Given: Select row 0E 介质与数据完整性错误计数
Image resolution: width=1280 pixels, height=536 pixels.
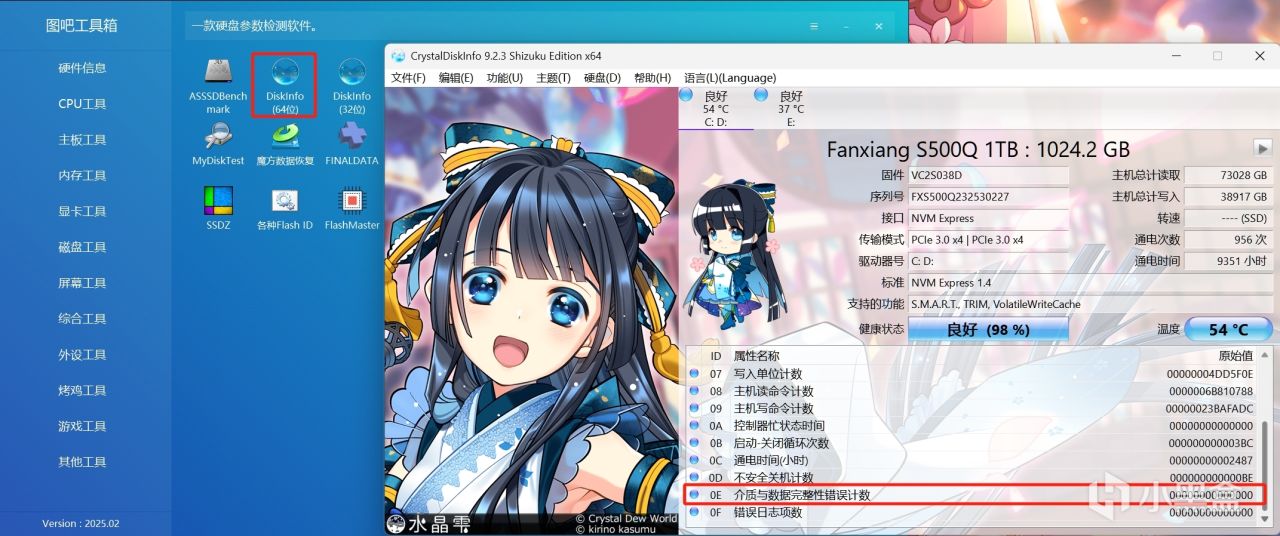Looking at the screenshot, I should coord(971,495).
